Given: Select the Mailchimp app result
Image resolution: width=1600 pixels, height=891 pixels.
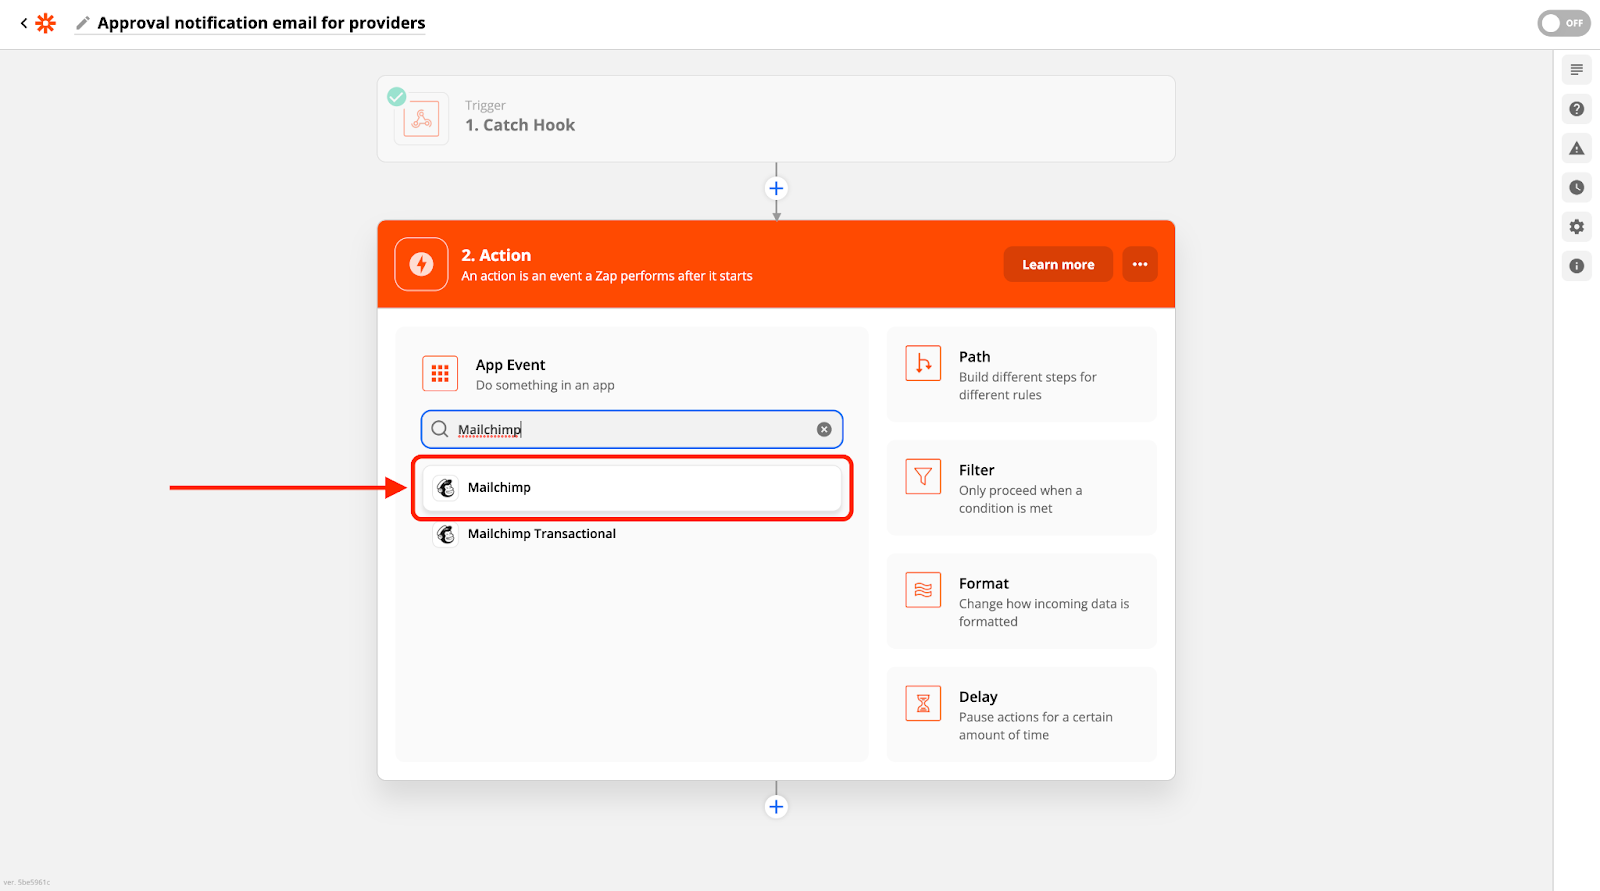Looking at the screenshot, I should (632, 488).
